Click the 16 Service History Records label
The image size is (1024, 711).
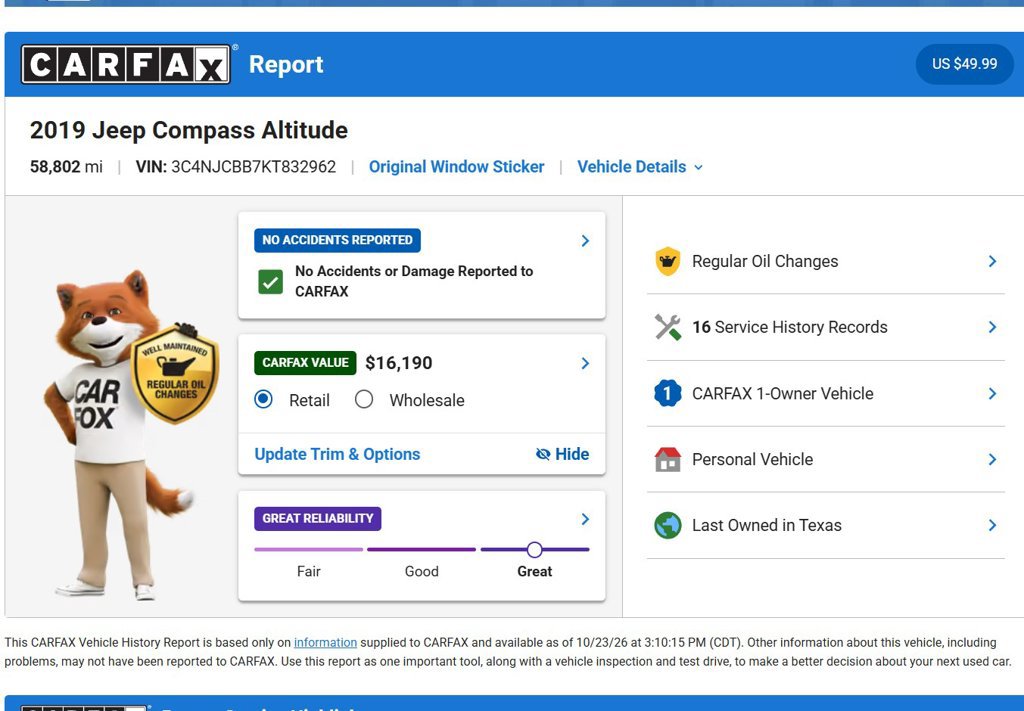790,327
